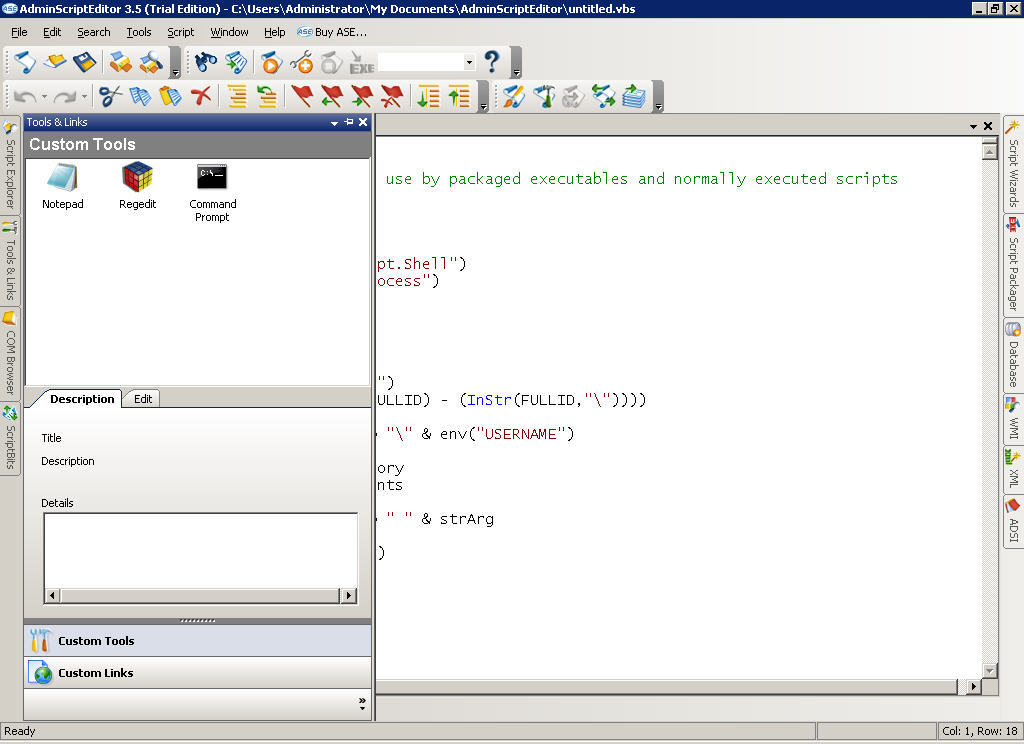This screenshot has height=744, width=1024.
Task: Click the stacked pages with green arrow icon
Action: click(634, 97)
